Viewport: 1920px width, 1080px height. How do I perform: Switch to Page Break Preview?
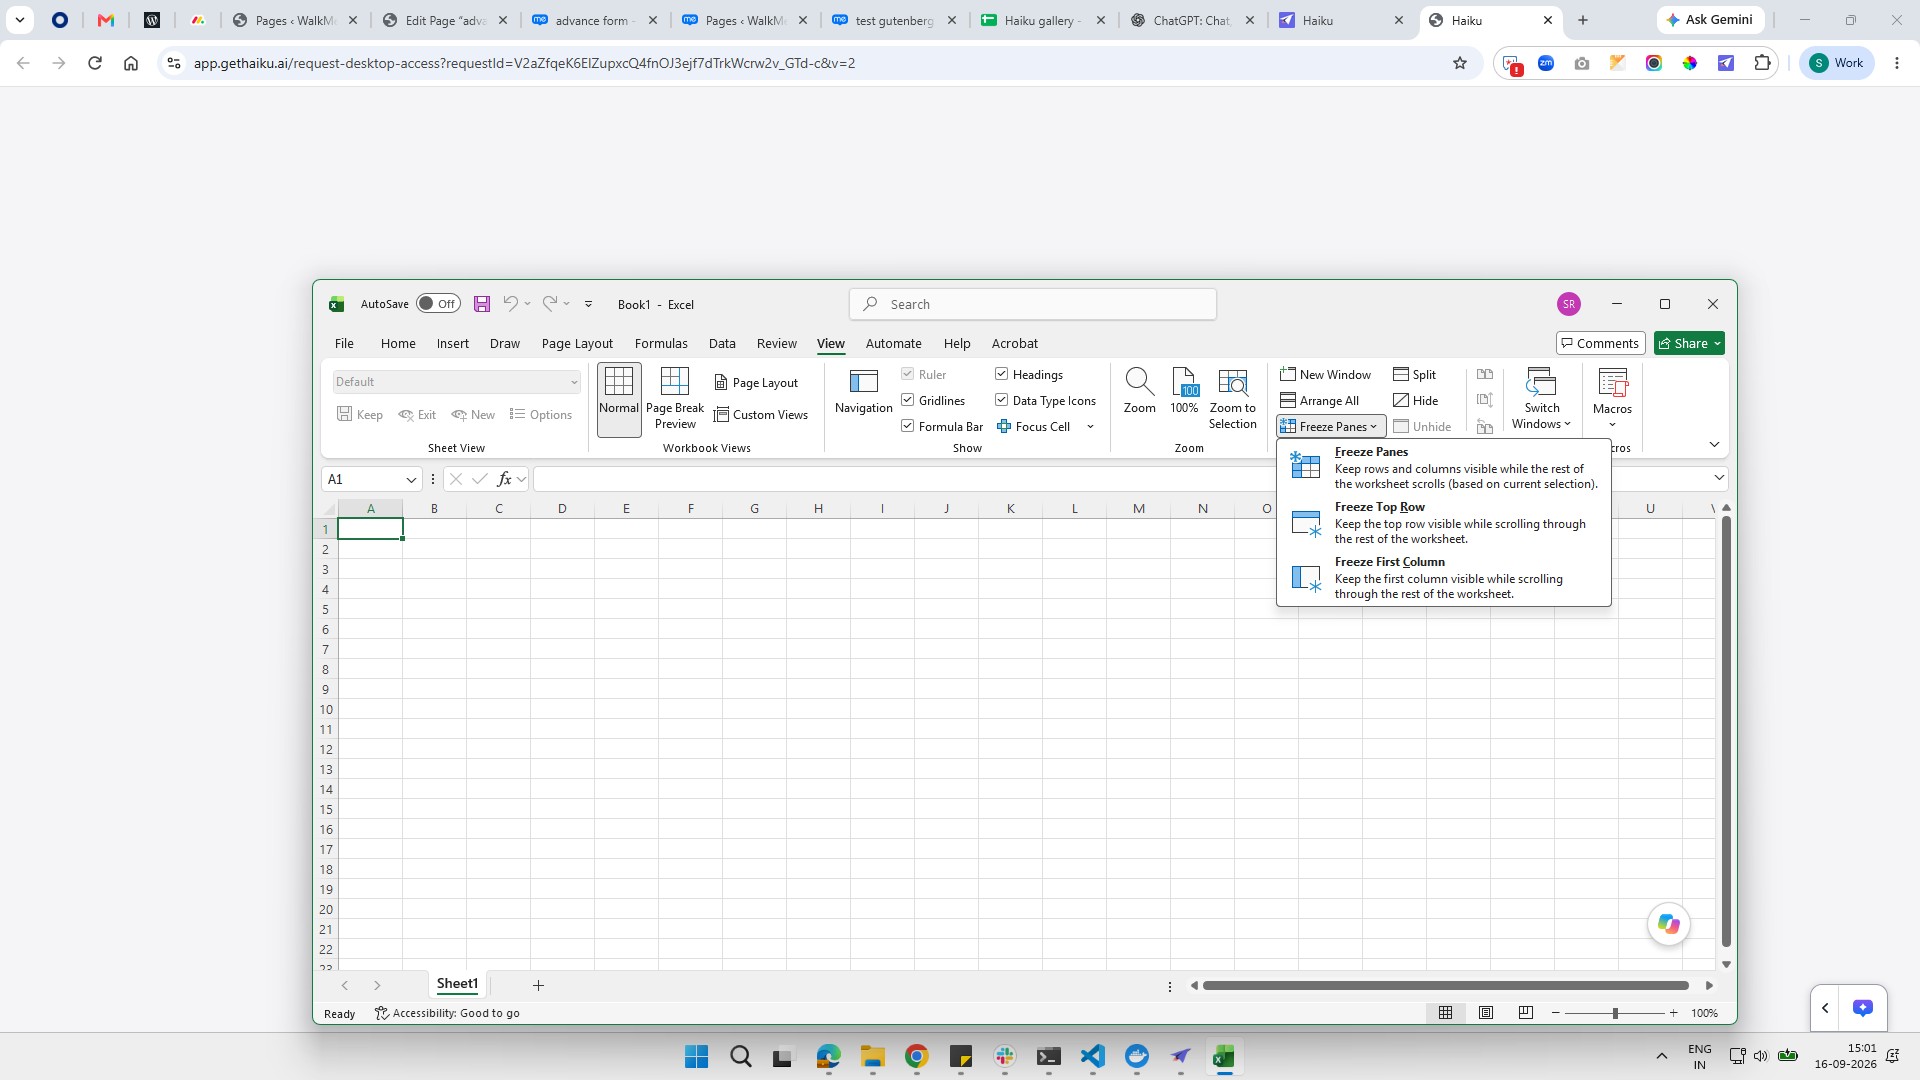click(675, 400)
